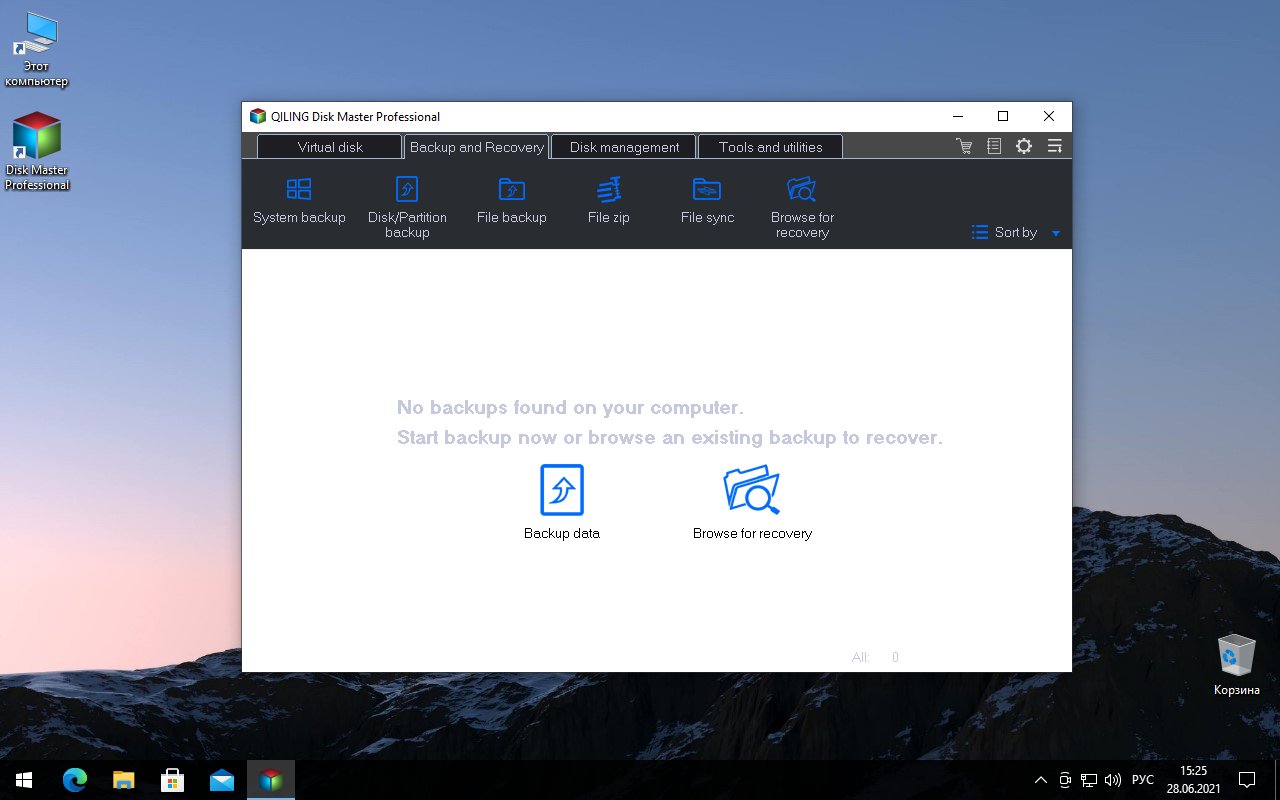Launch Disk/Partition backup
Screen dimensions: 1280x800
click(407, 208)
